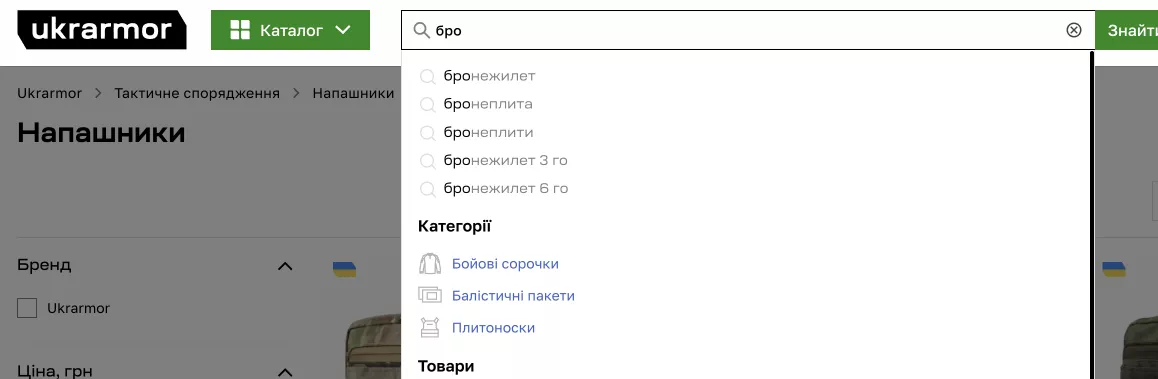Click the search icon beside бронежилет 6 го
1158x379 pixels.
pos(427,189)
